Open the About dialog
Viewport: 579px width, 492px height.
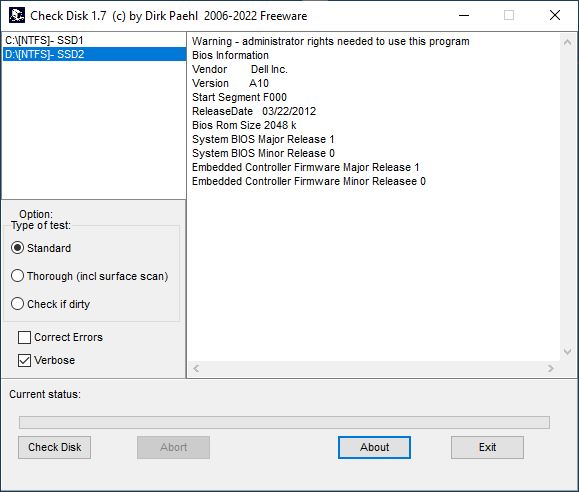coord(374,447)
